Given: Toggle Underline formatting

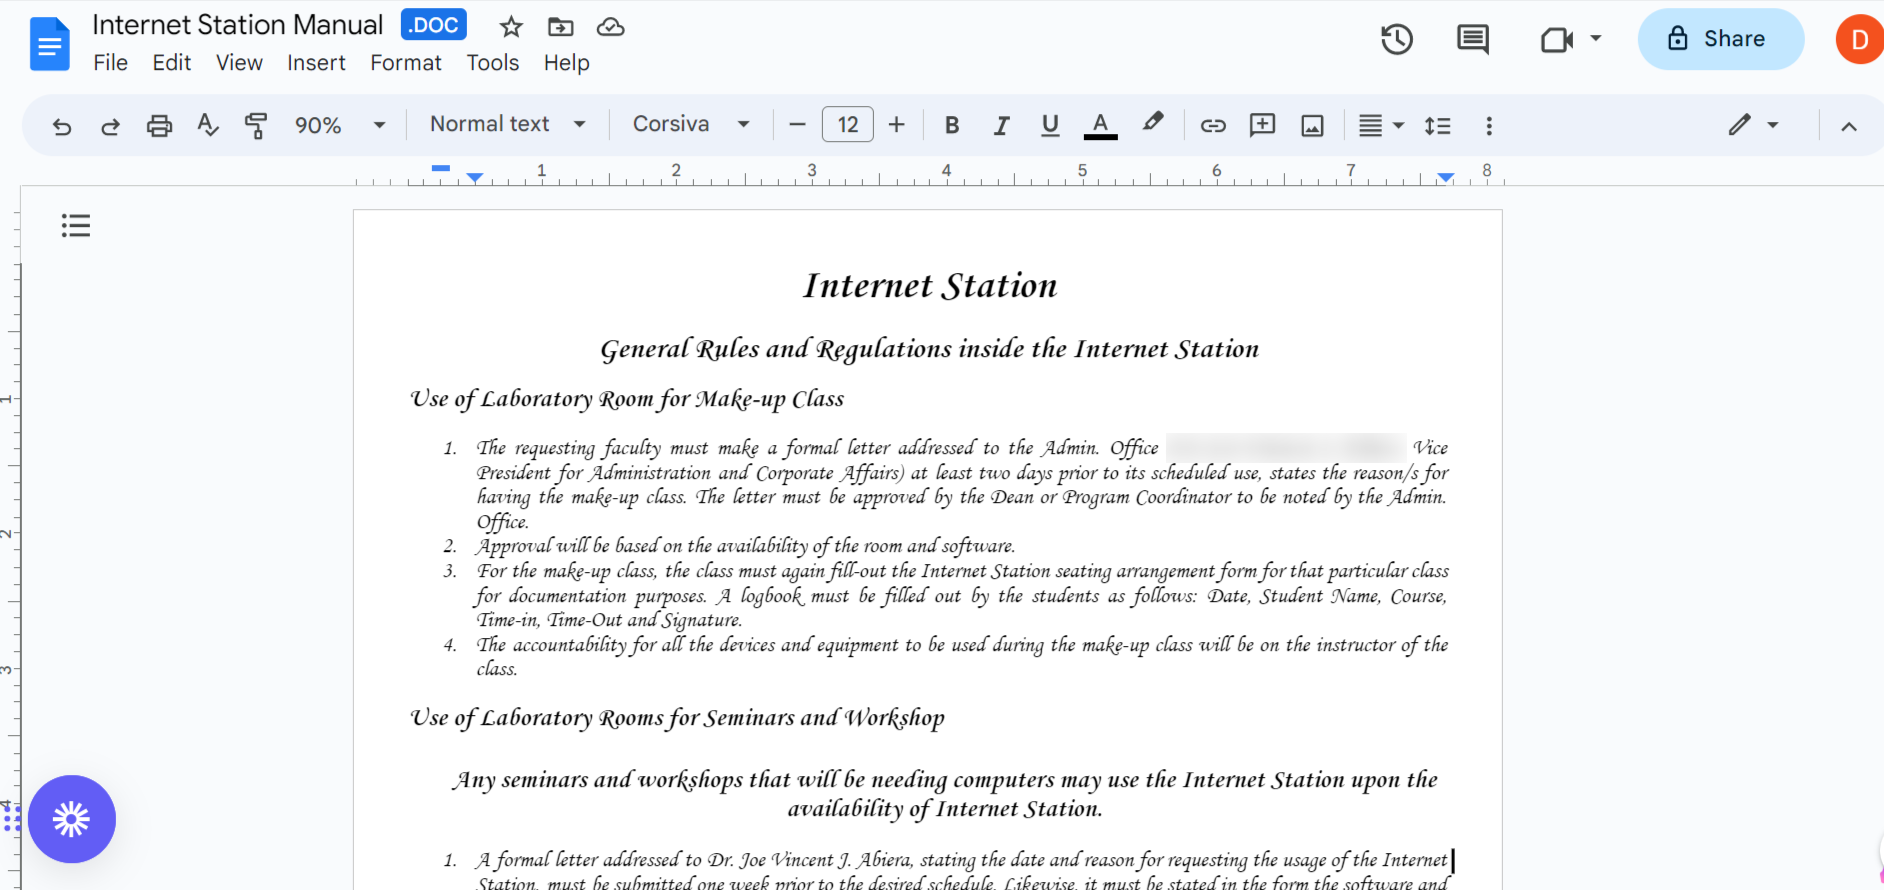Looking at the screenshot, I should click(x=1050, y=125).
